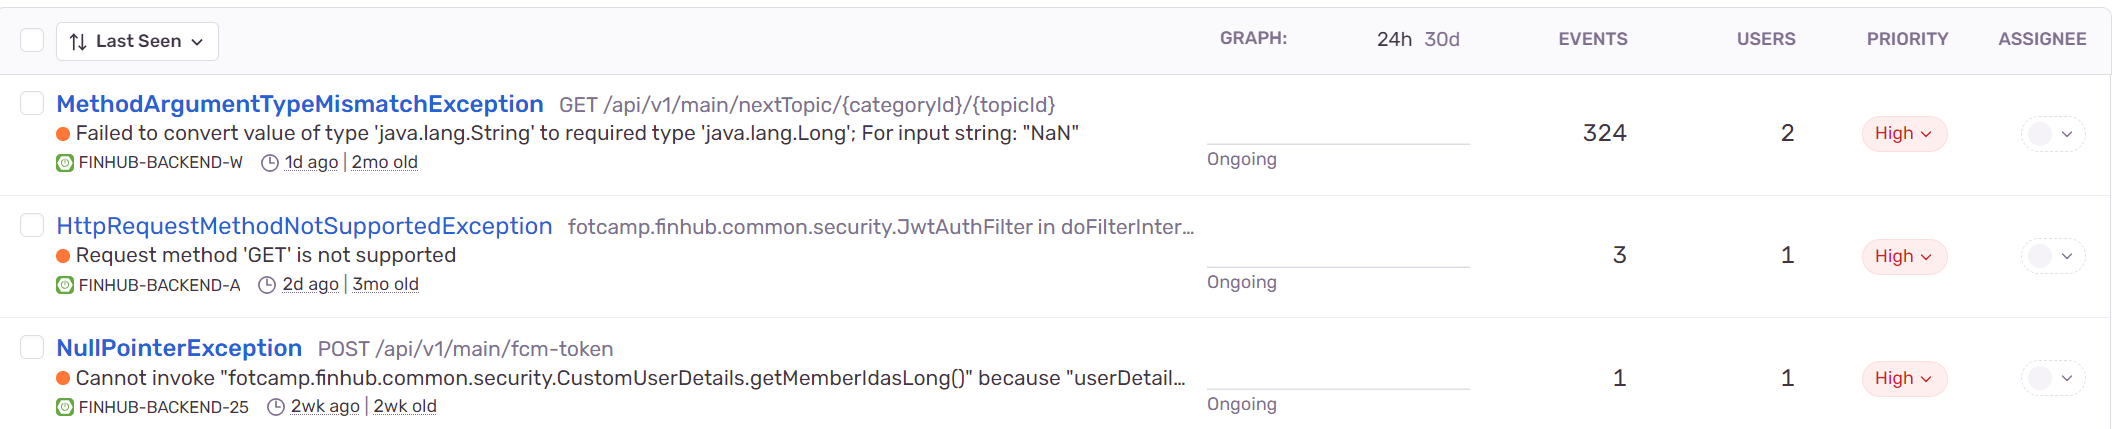Image resolution: width=2113 pixels, height=429 pixels.
Task: Tick the NullPointerException issue checkbox
Action: pyautogui.click(x=32, y=347)
